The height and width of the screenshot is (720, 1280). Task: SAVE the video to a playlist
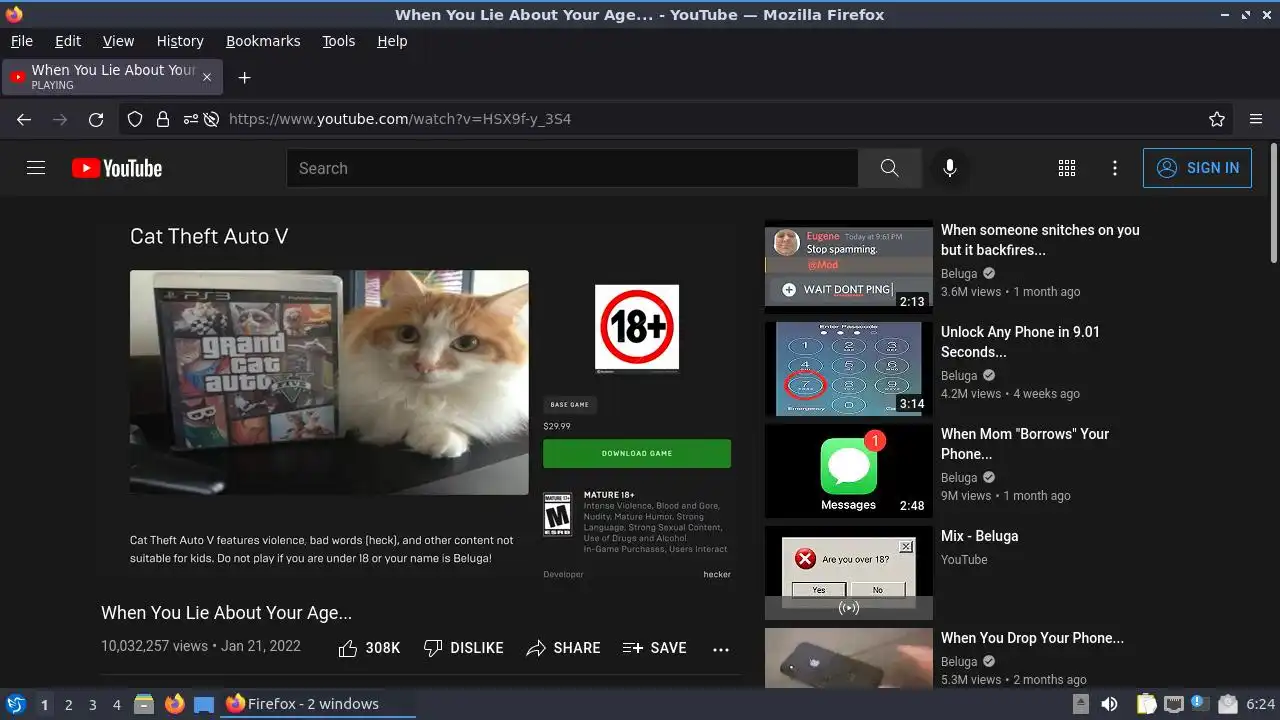pyautogui.click(x=654, y=648)
